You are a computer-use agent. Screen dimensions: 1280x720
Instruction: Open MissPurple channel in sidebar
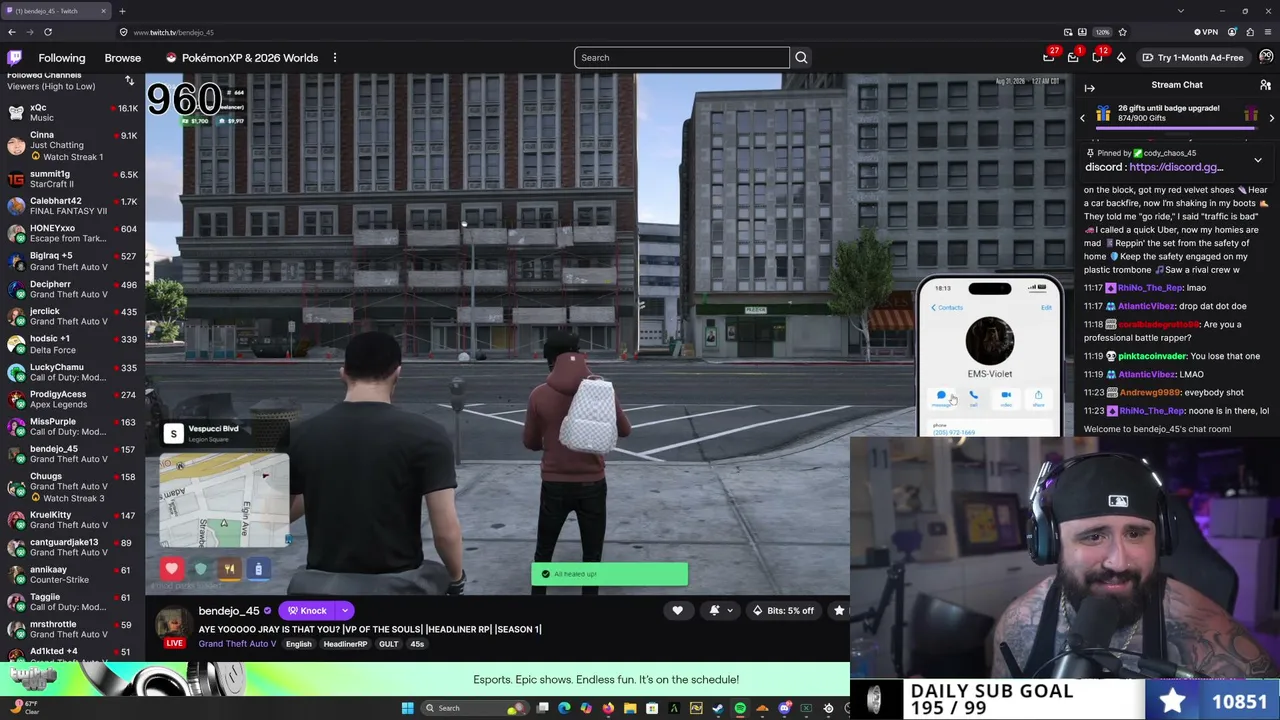pos(72,426)
